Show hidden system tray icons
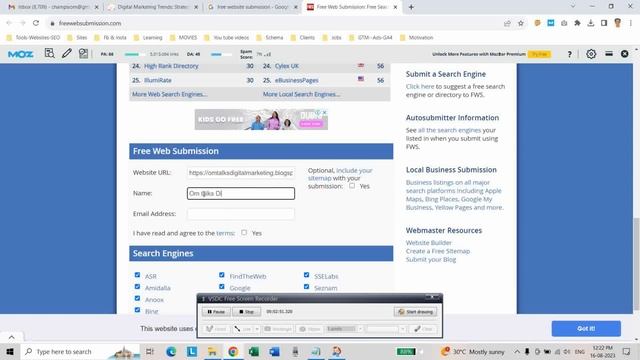The image size is (640, 360). 517,351
